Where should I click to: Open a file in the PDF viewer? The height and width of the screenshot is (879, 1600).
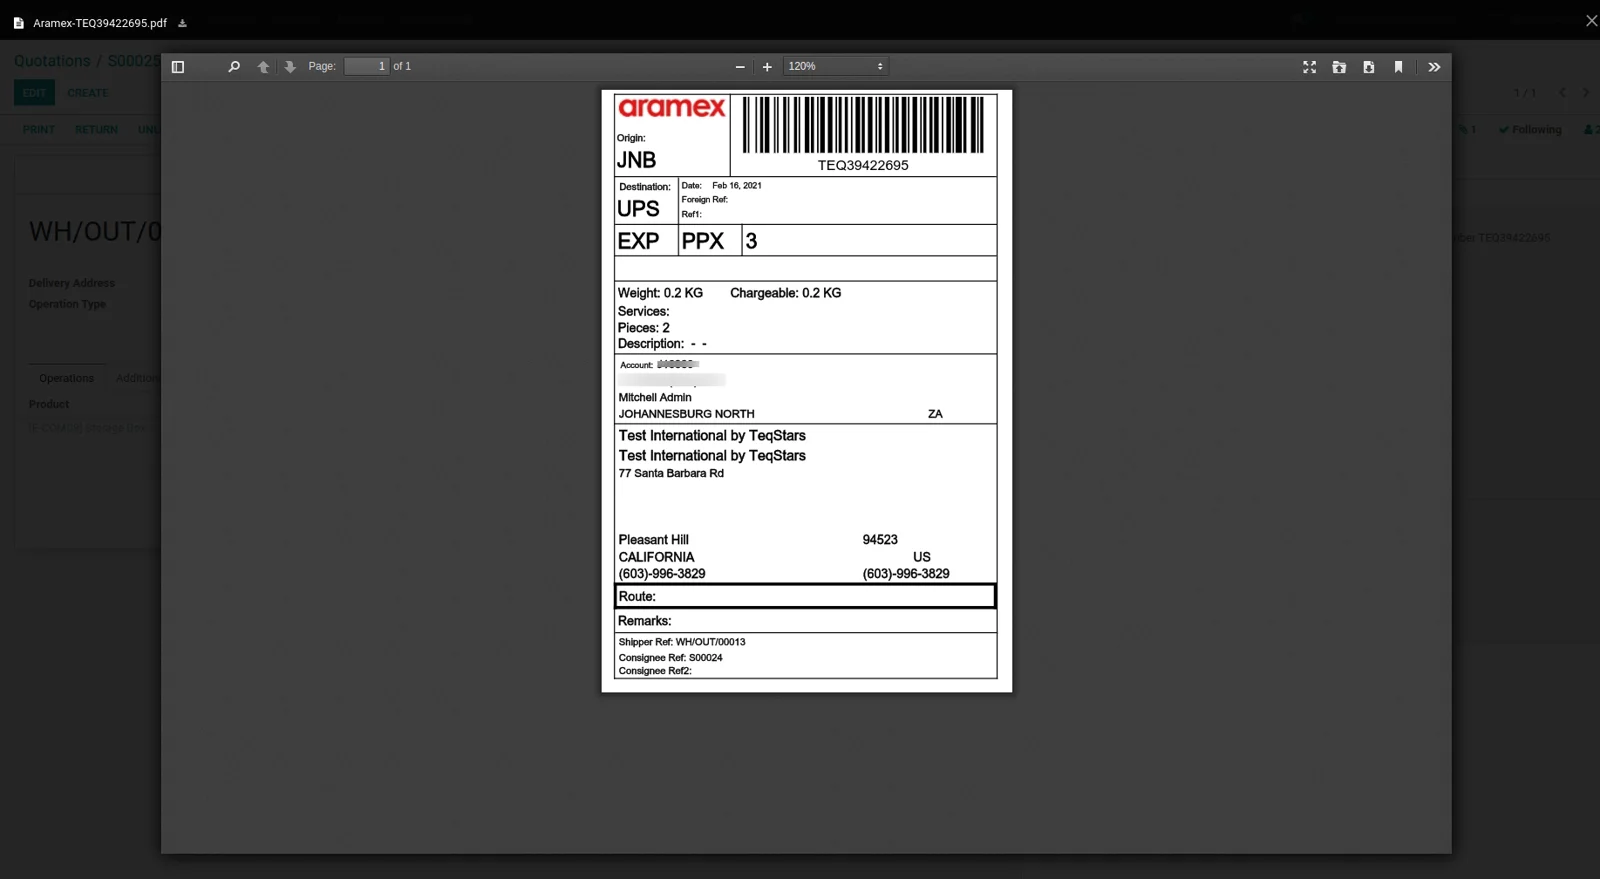tap(1339, 67)
